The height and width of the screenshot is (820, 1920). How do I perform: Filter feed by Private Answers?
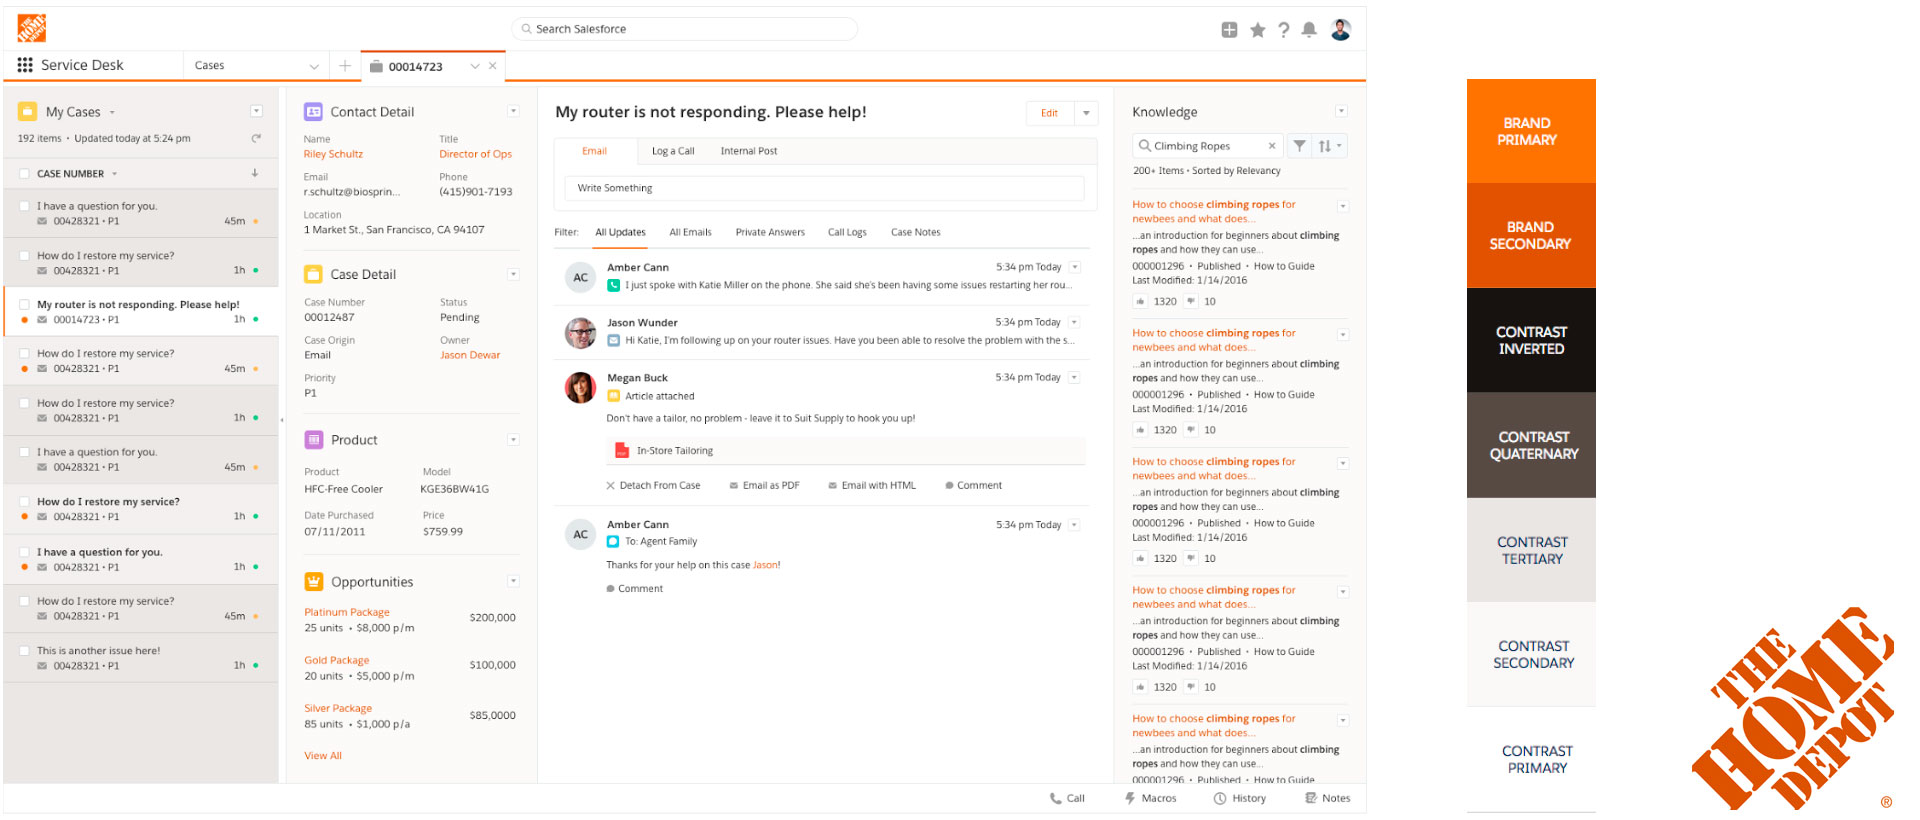tap(770, 232)
